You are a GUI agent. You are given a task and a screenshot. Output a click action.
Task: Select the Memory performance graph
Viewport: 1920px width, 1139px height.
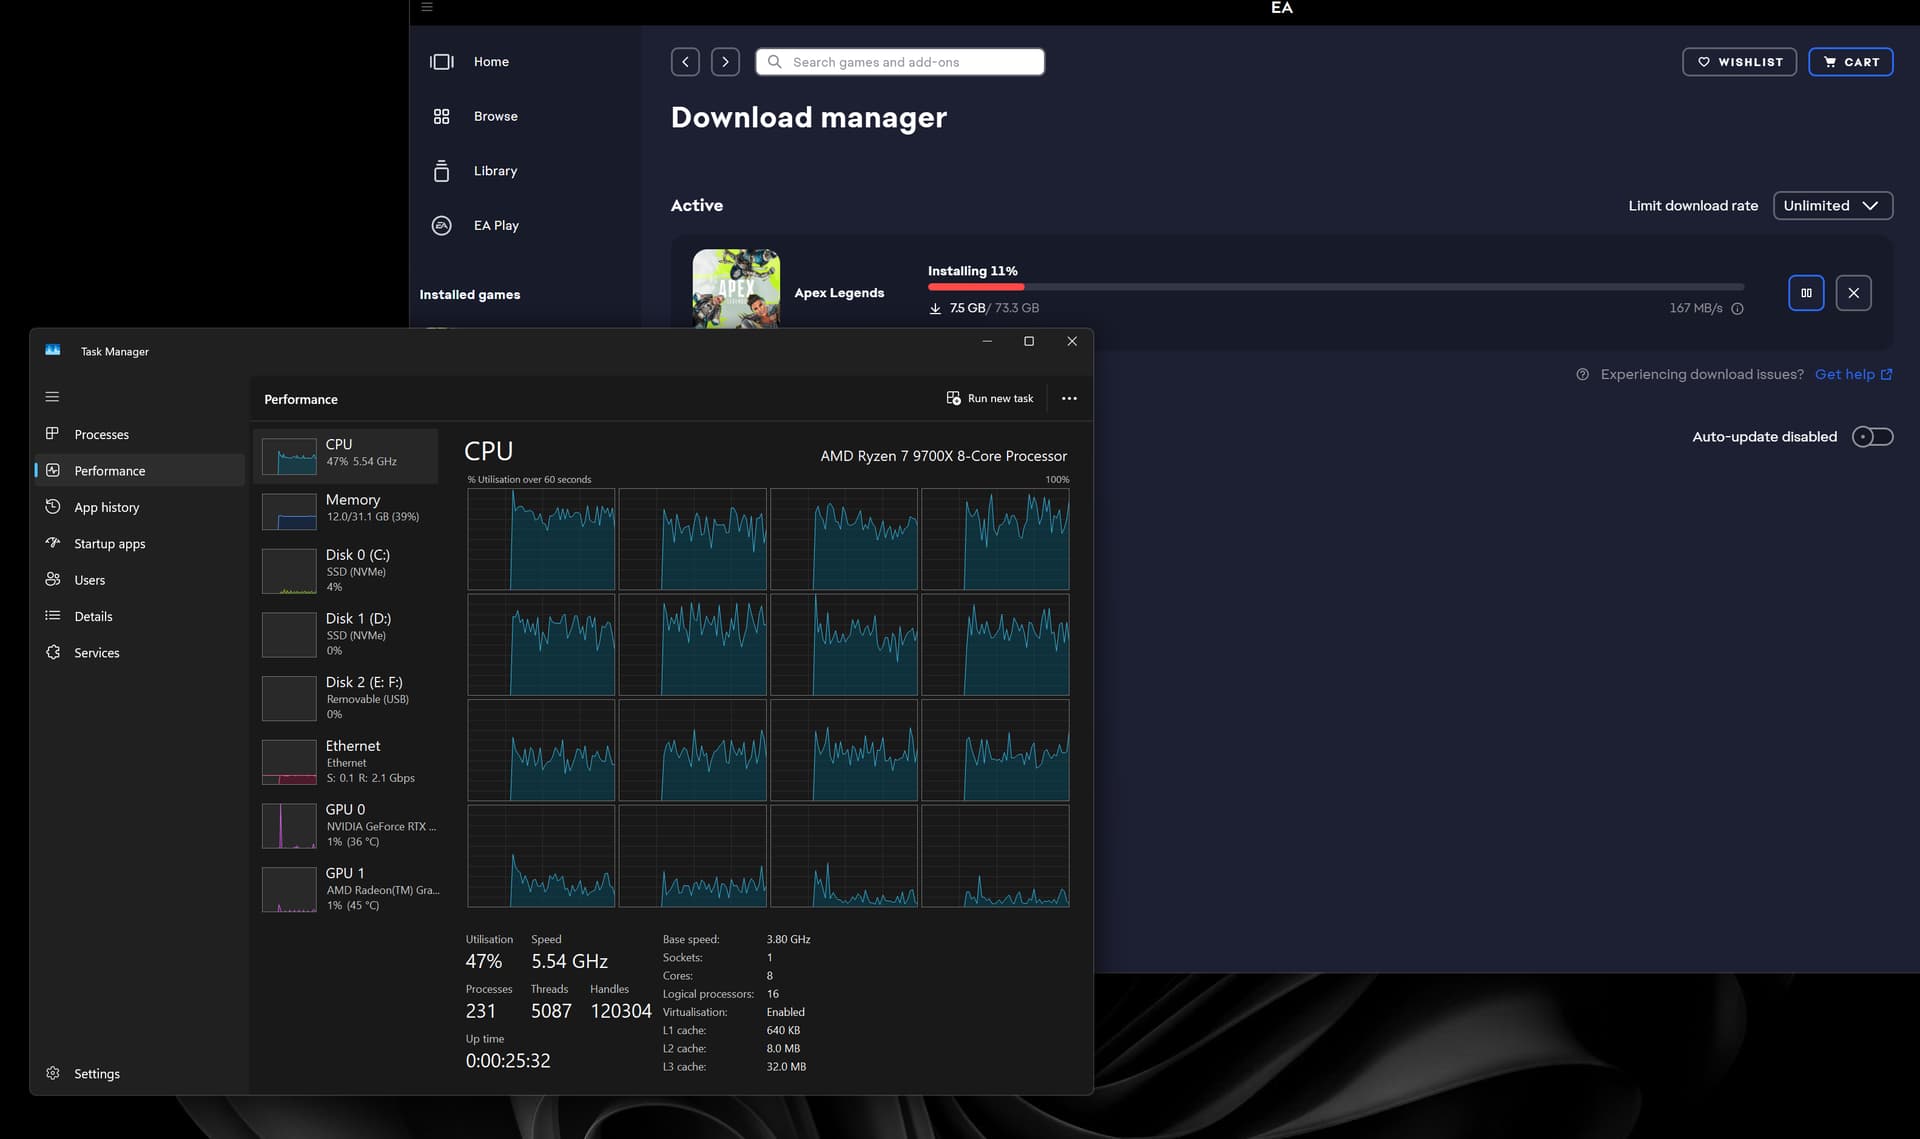tap(346, 508)
